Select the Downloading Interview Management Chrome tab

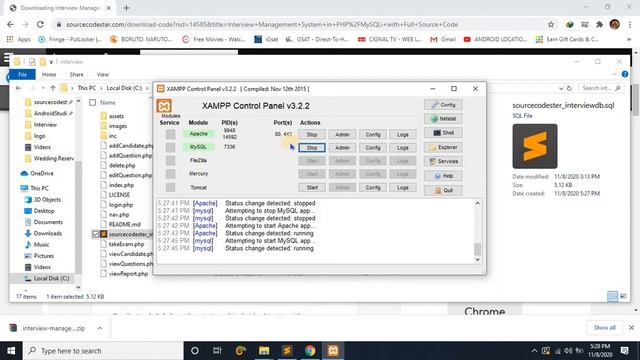pyautogui.click(x=60, y=8)
